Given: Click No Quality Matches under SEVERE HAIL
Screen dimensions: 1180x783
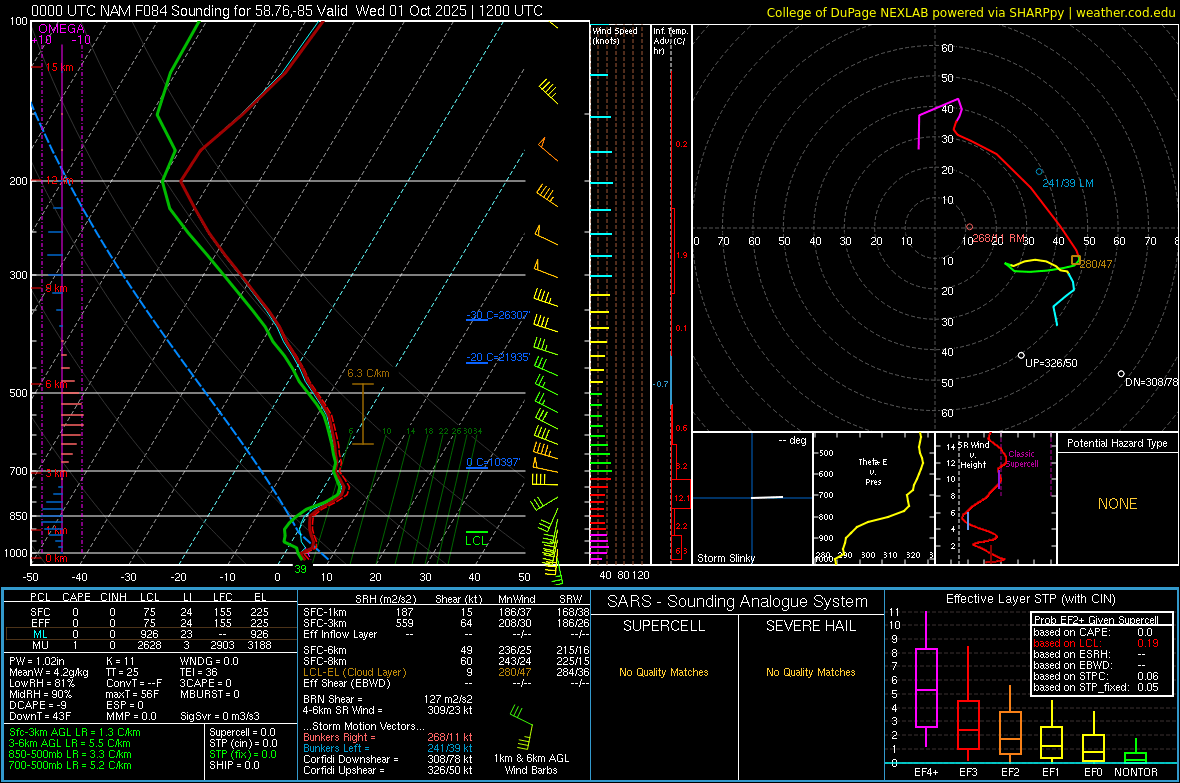Looking at the screenshot, I should pyautogui.click(x=810, y=672).
